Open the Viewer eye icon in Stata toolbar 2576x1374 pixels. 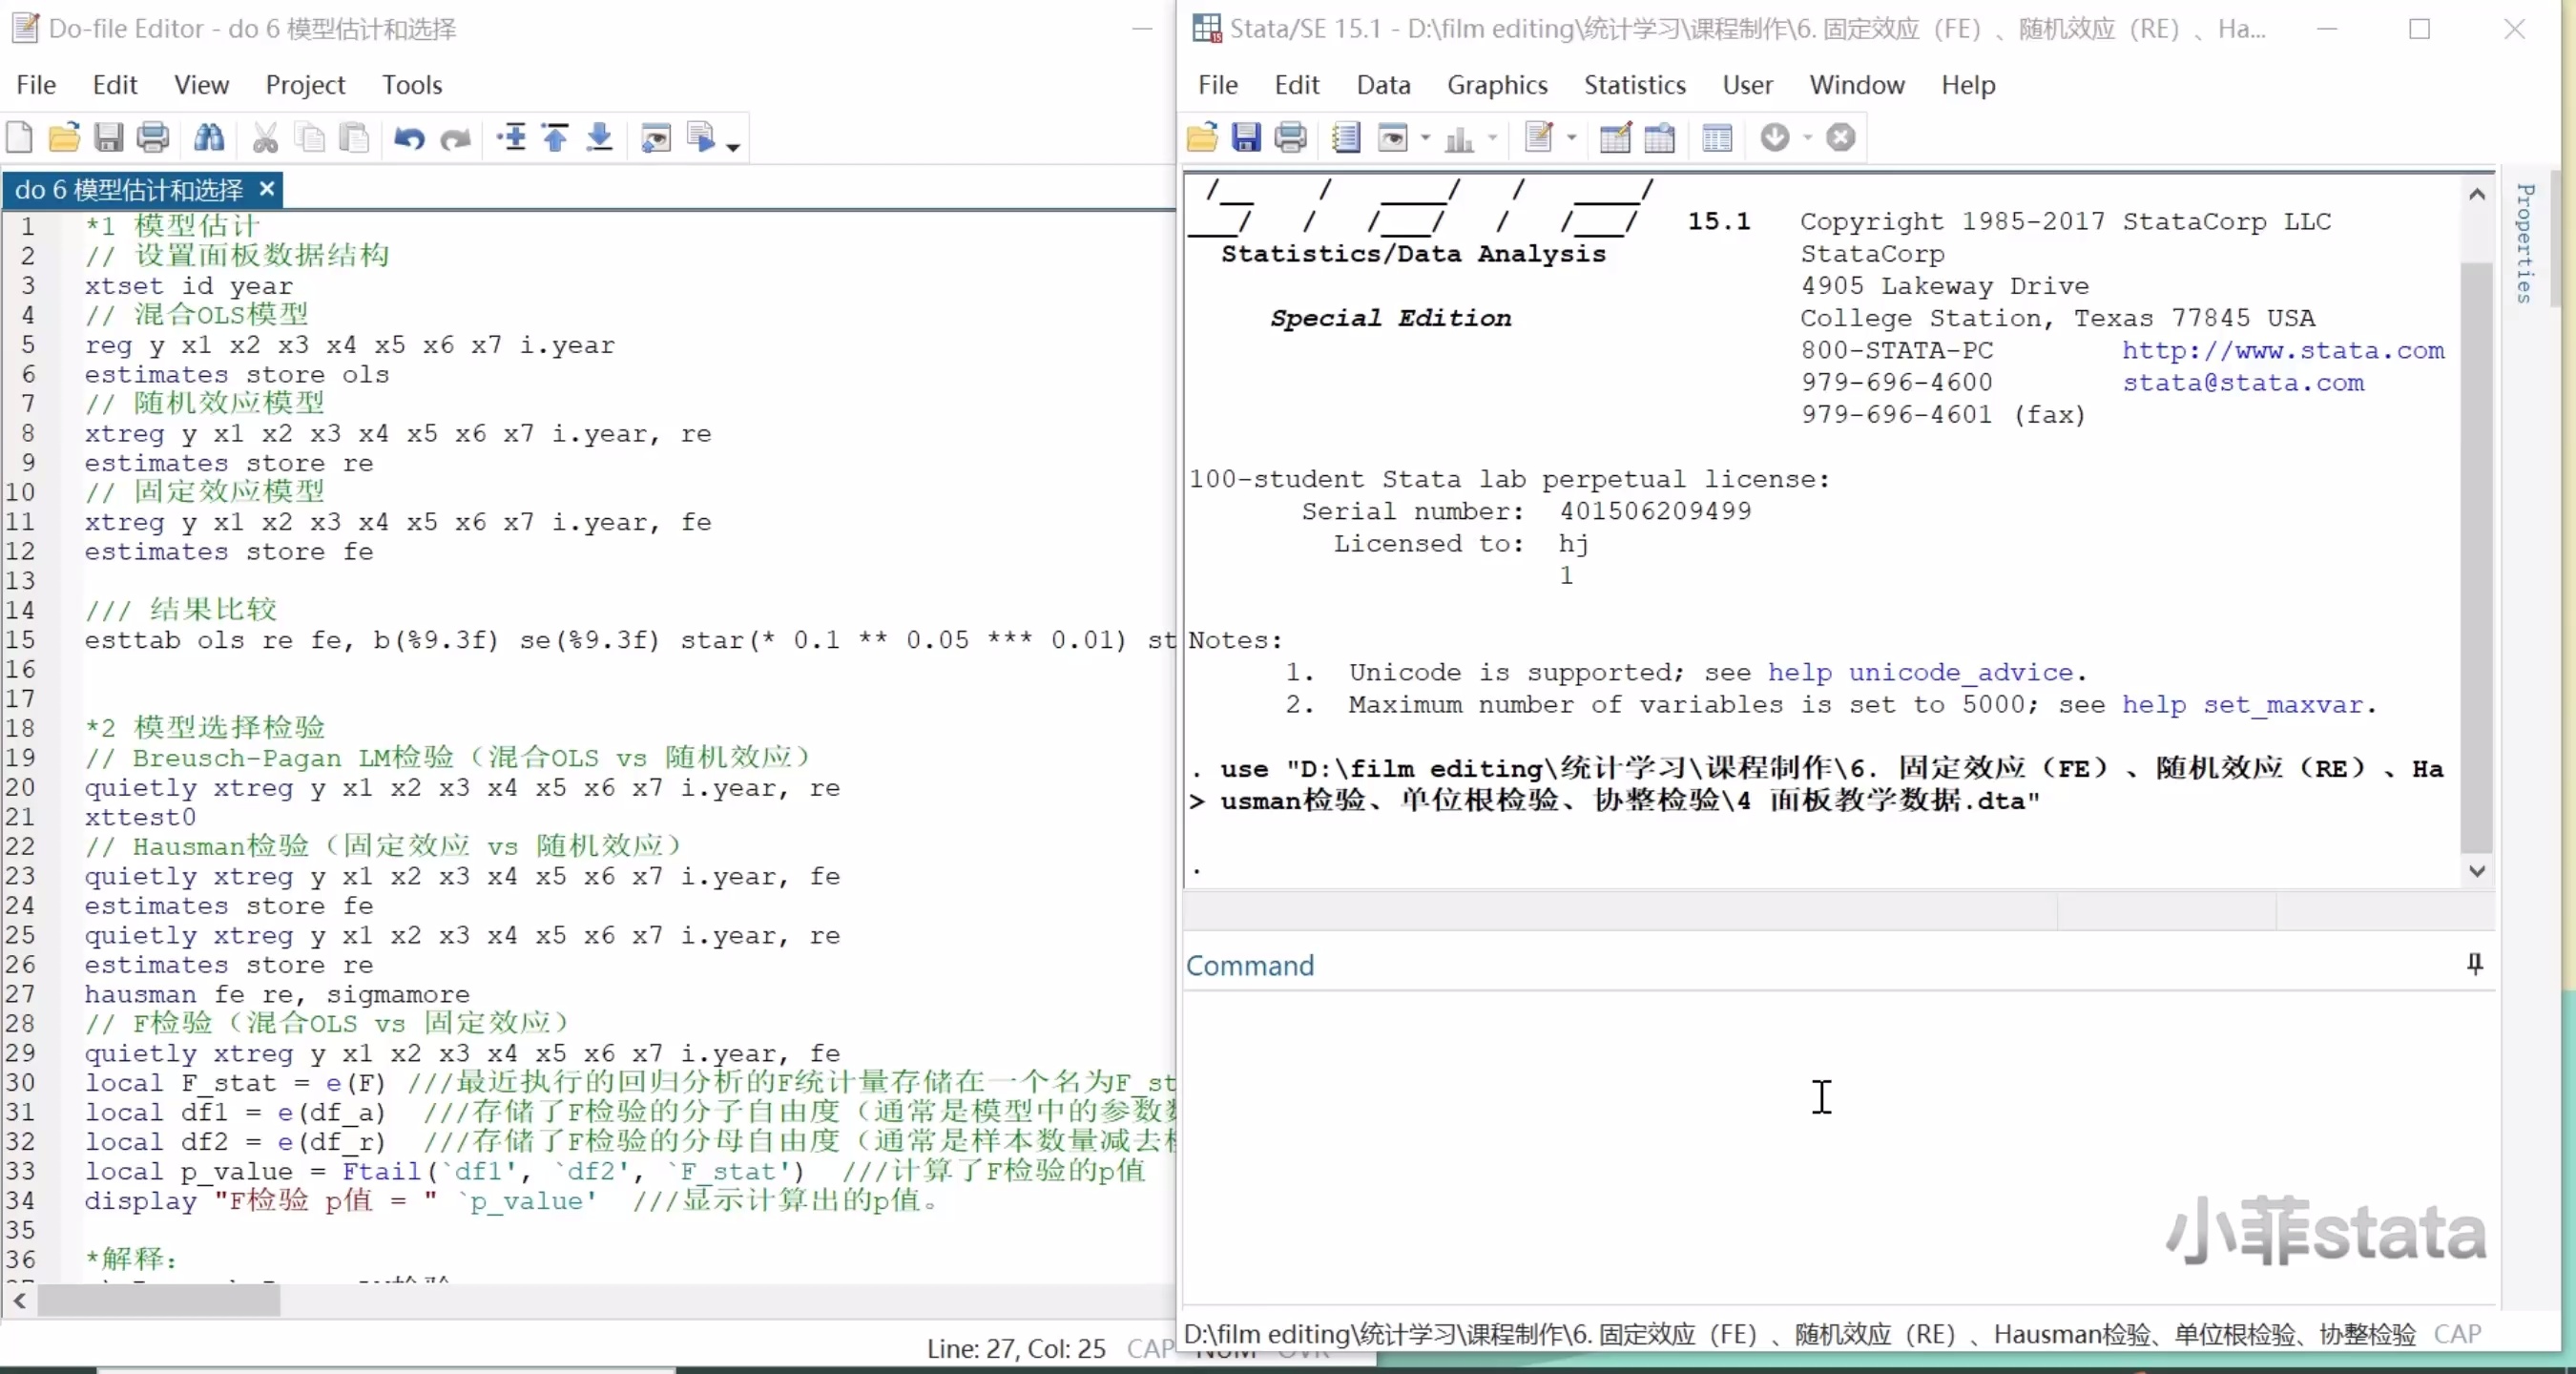[x=1393, y=137]
